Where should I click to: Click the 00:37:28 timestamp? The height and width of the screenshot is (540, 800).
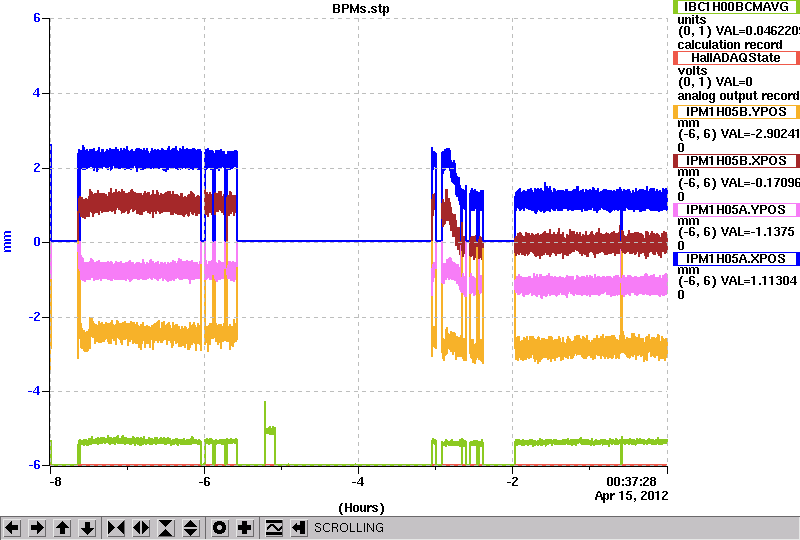(631, 482)
